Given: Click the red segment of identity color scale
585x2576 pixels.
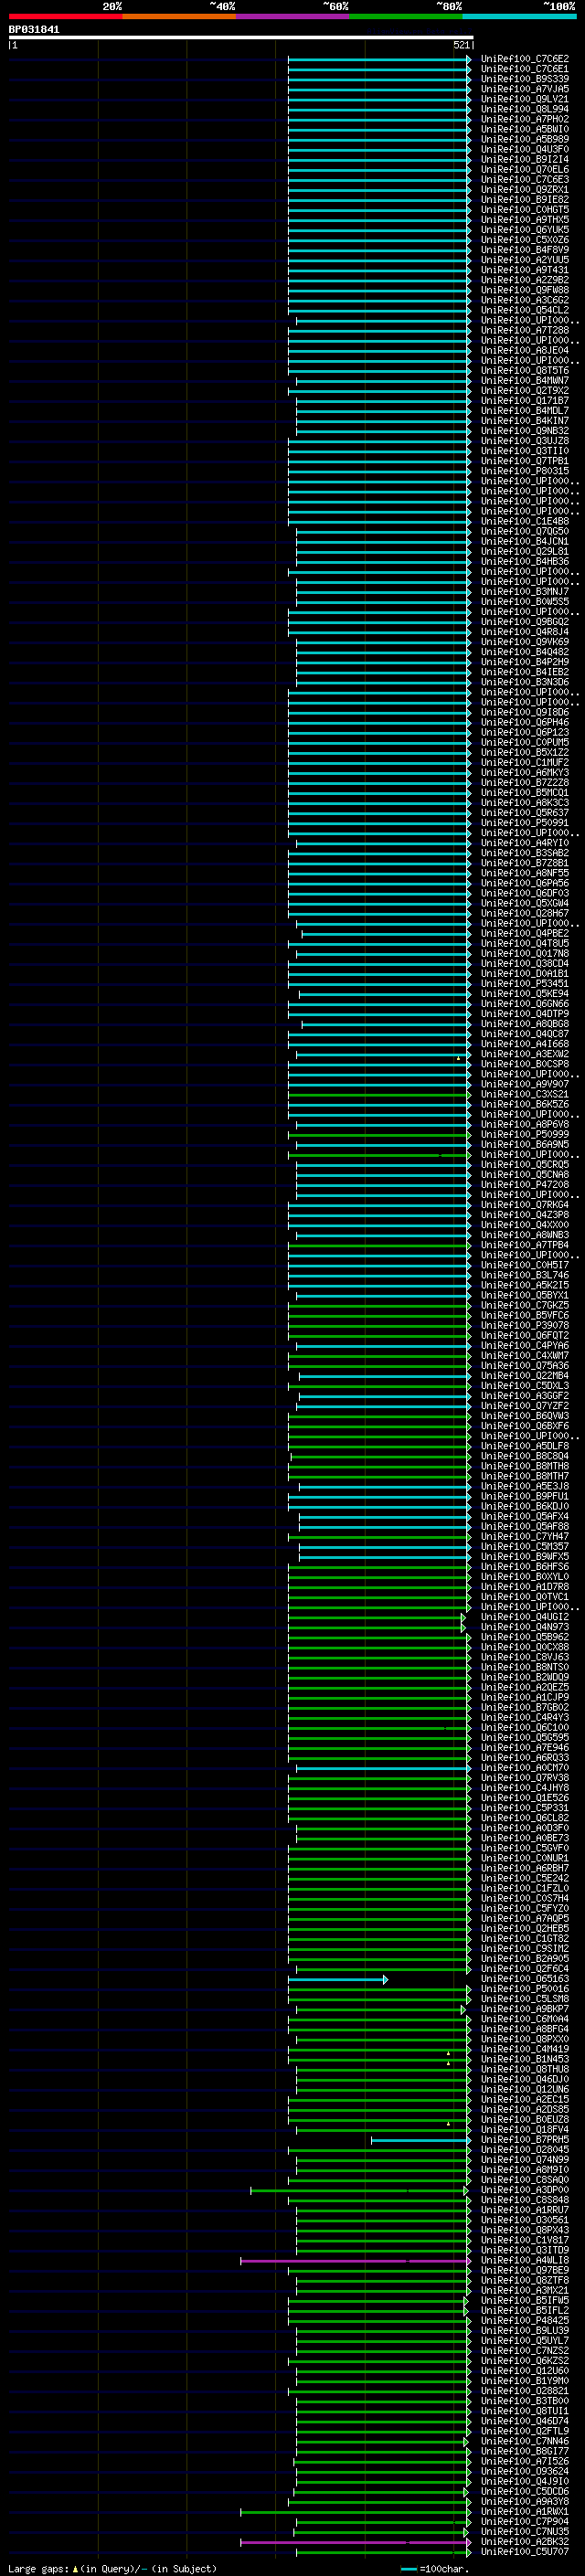Looking at the screenshot, I should coord(65,16).
